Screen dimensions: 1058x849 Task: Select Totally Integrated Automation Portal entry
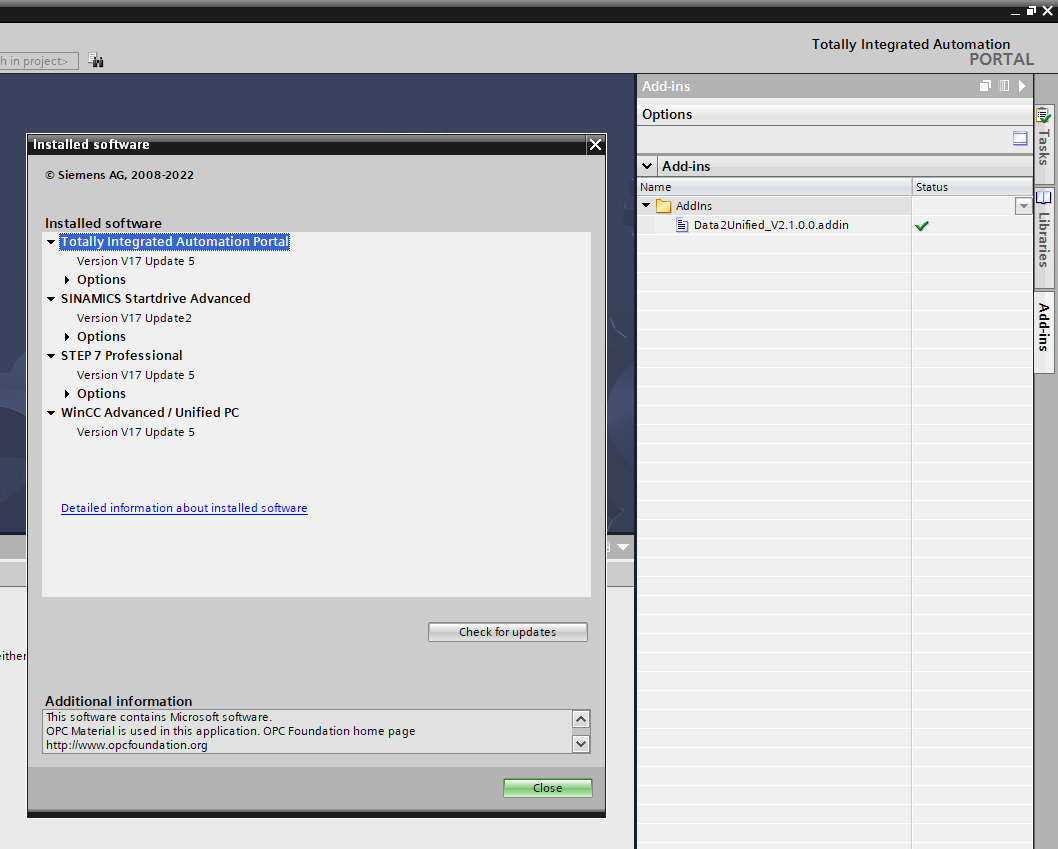click(174, 242)
